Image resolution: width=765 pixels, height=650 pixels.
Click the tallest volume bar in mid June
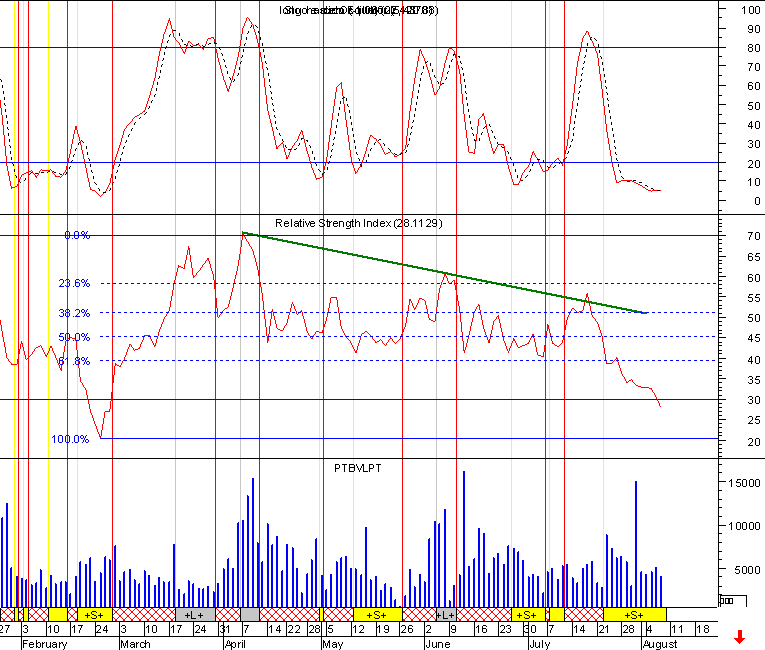pos(464,539)
